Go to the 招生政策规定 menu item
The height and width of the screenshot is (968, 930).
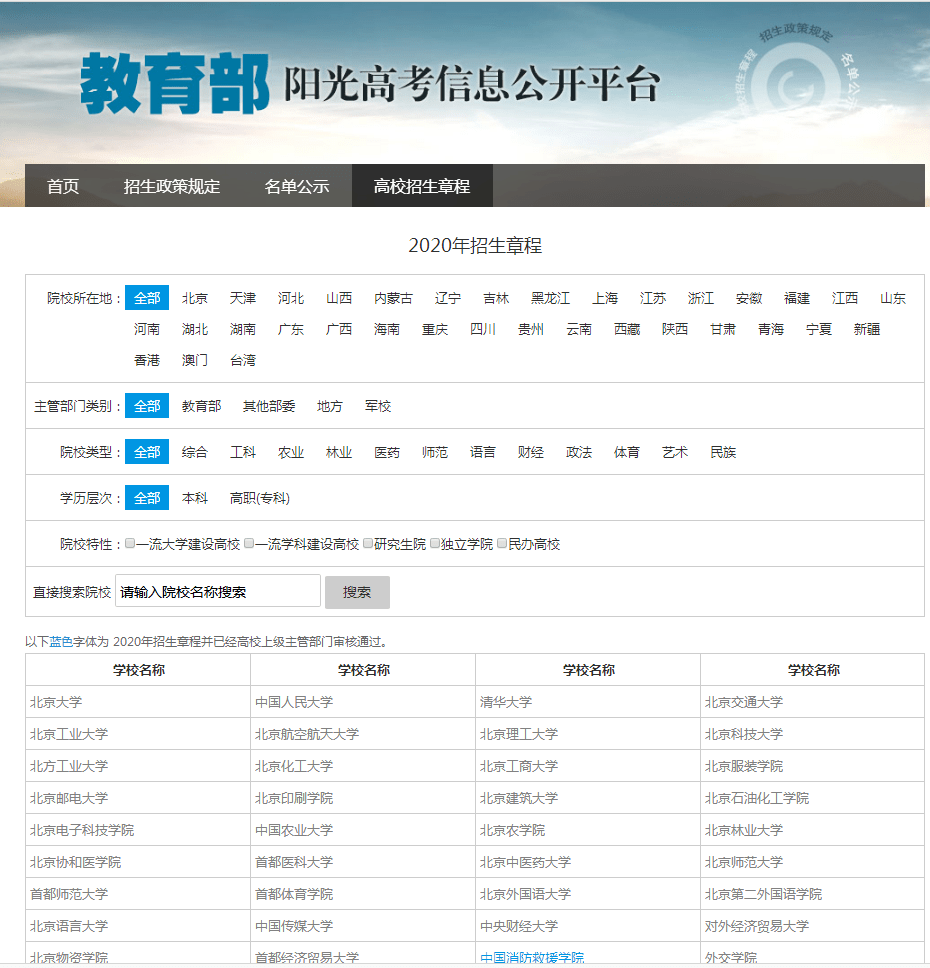(x=172, y=186)
